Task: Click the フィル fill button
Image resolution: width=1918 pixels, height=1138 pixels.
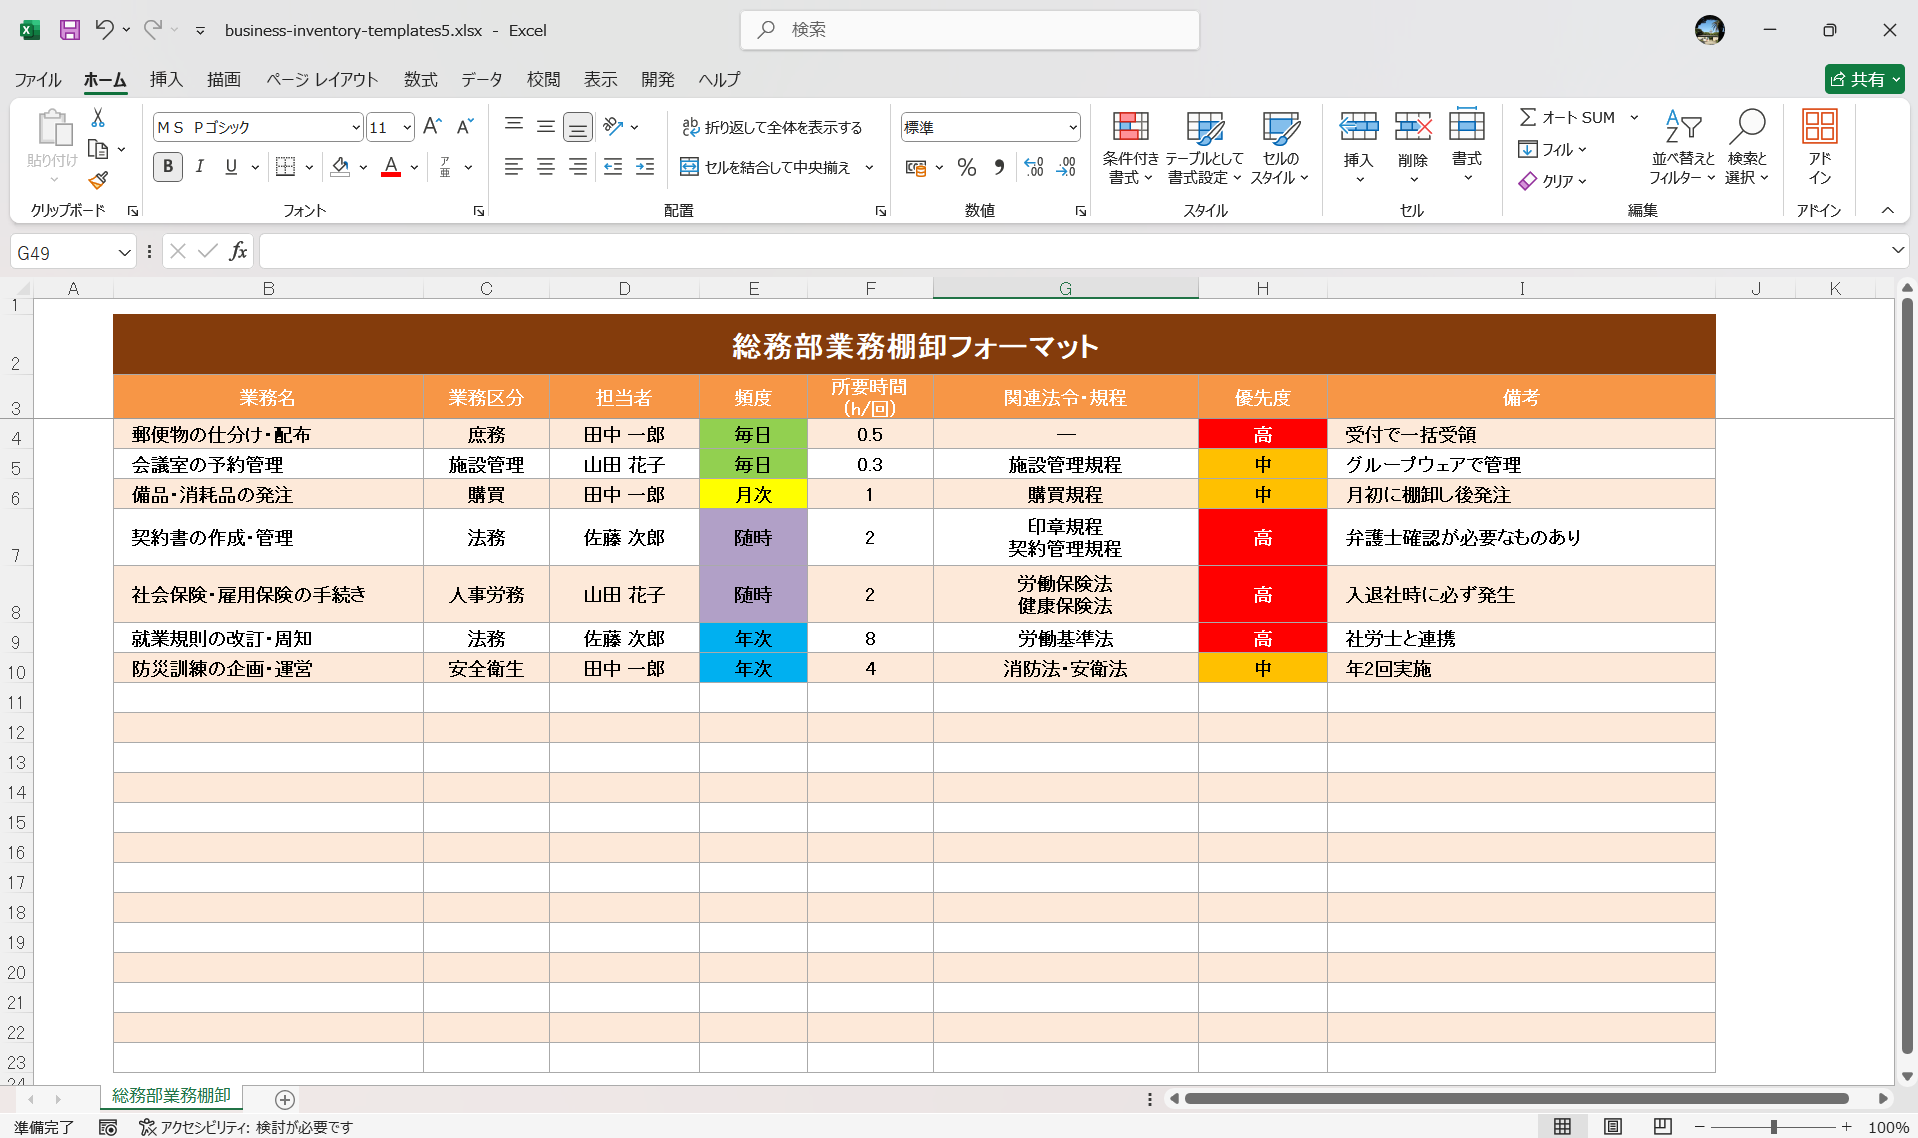Action: (x=1553, y=149)
